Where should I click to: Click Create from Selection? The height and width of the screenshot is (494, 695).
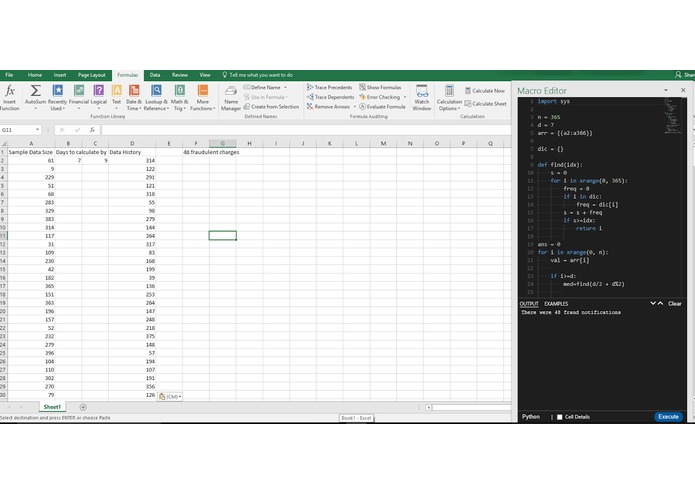pyautogui.click(x=271, y=107)
